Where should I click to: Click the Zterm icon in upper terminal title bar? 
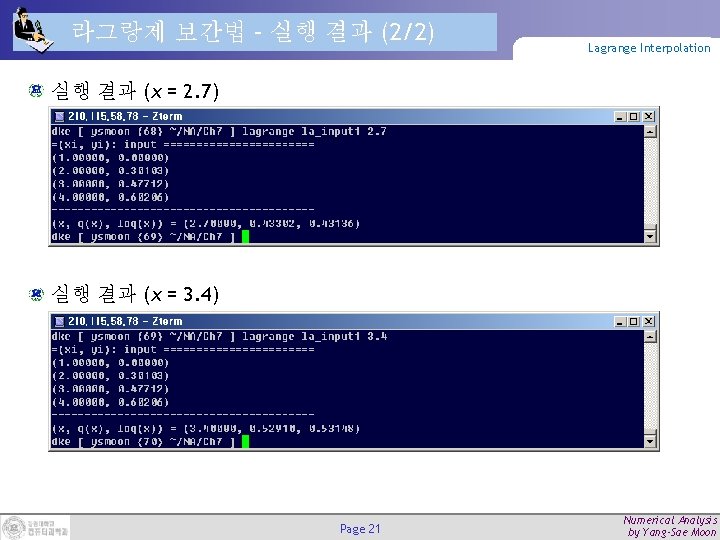pyautogui.click(x=59, y=117)
